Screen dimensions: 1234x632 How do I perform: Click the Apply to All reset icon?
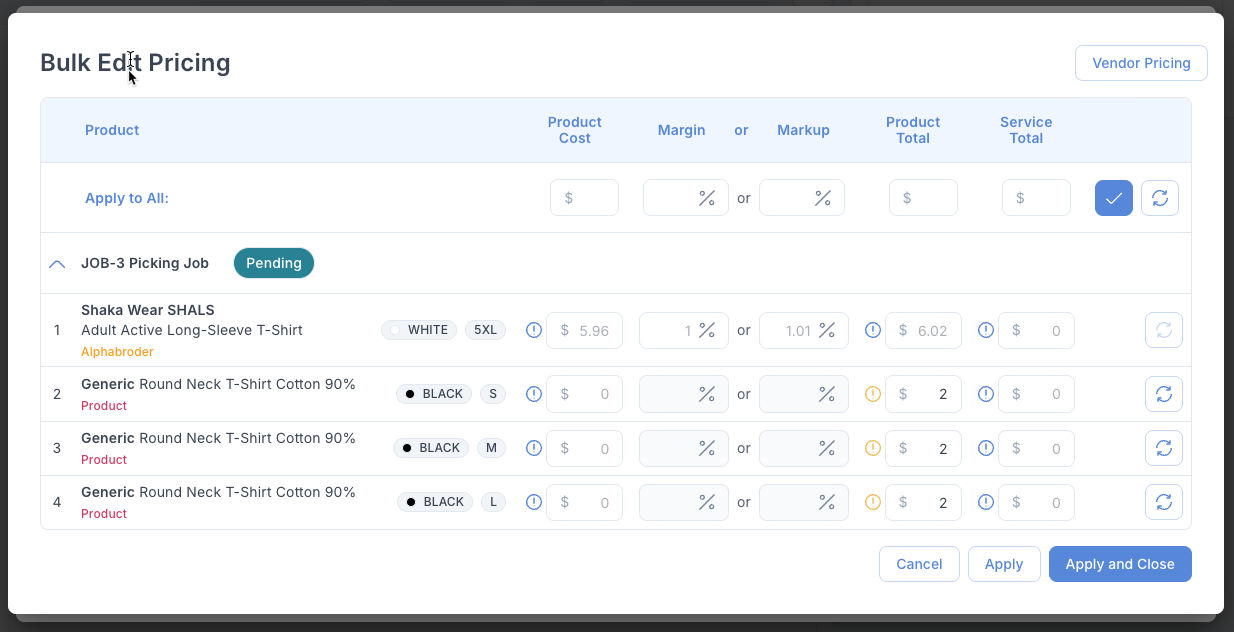click(x=1160, y=198)
